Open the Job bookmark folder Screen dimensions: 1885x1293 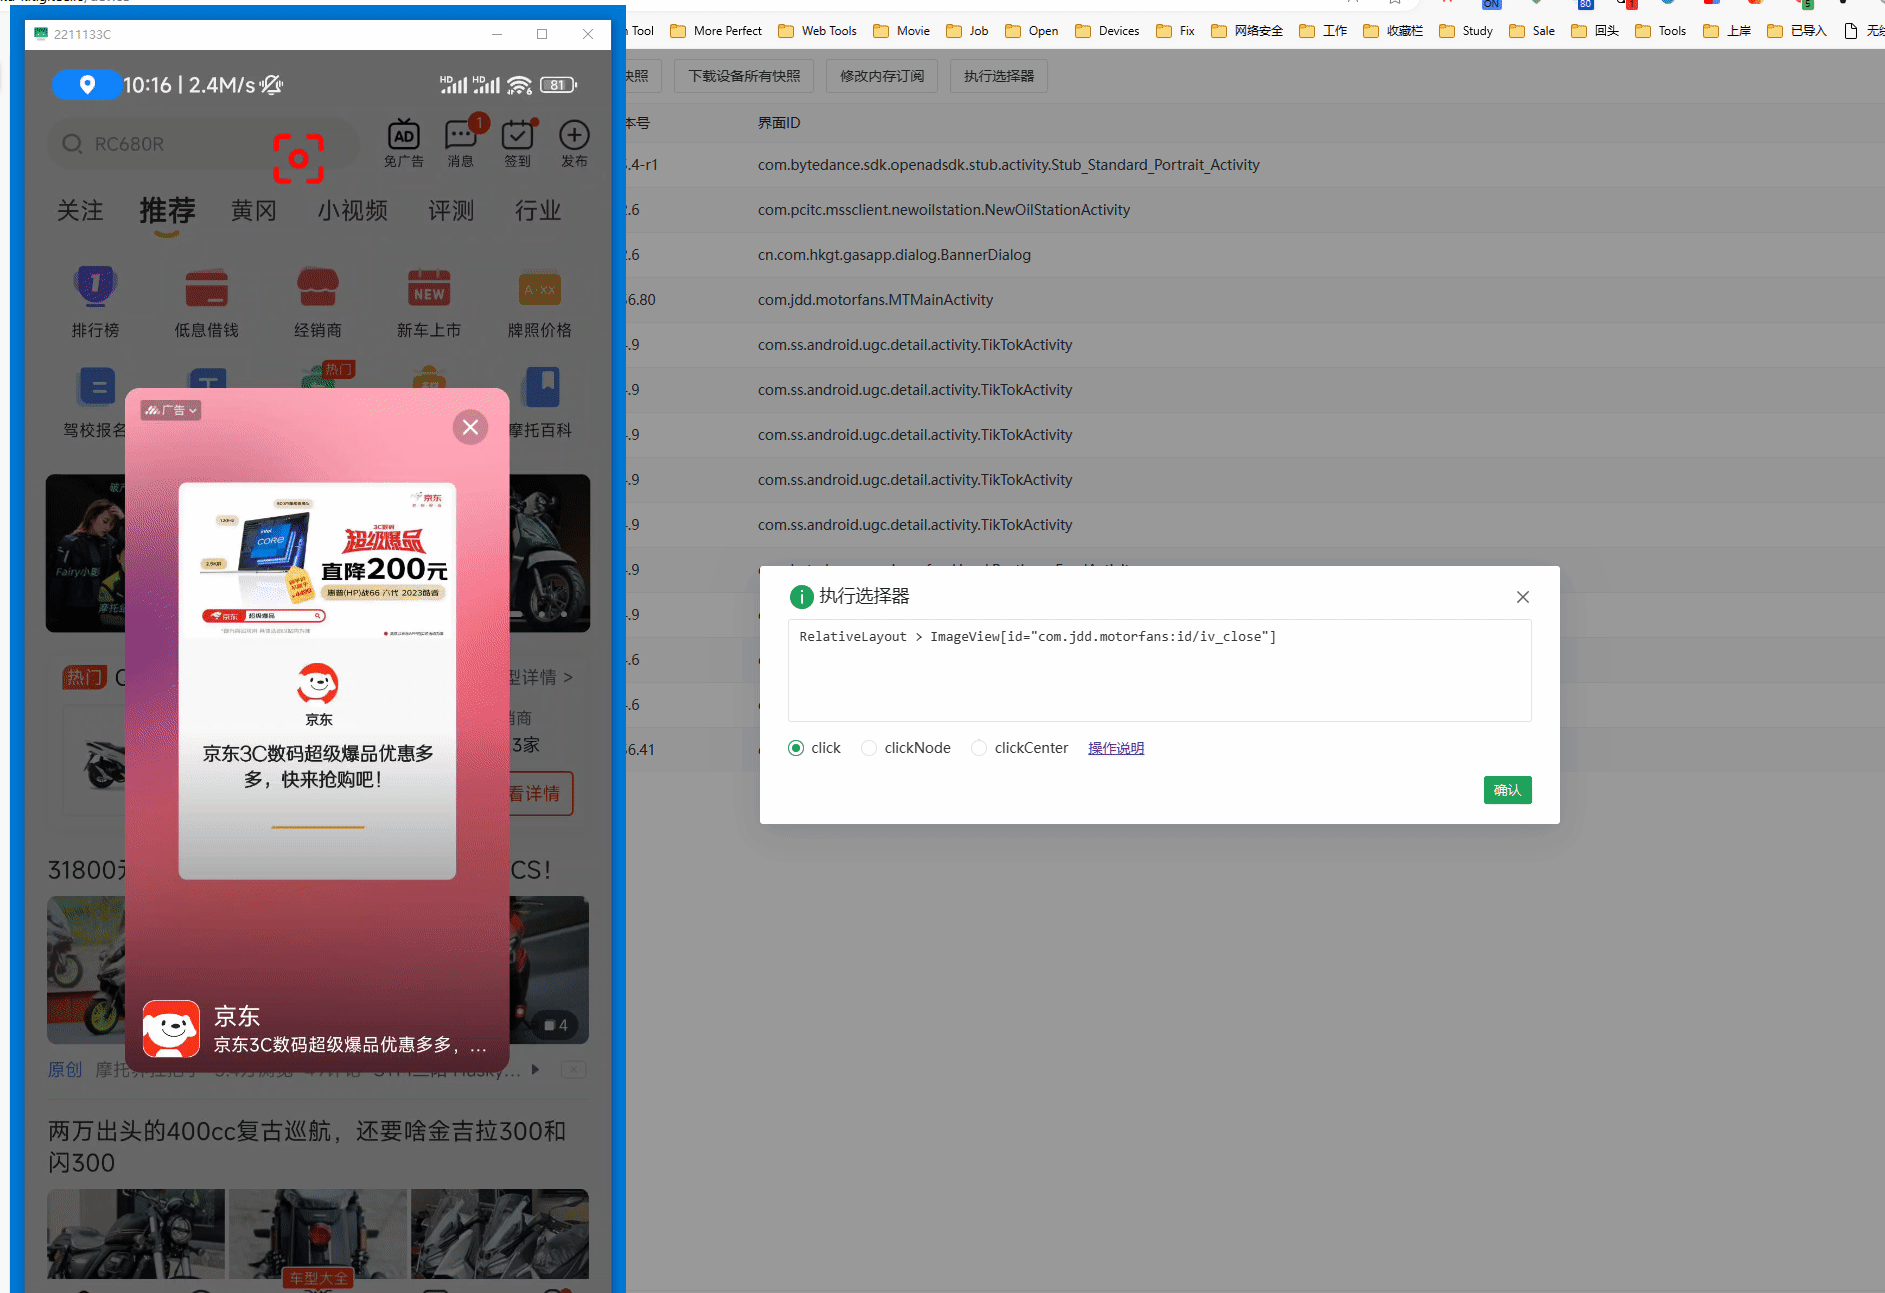click(967, 31)
